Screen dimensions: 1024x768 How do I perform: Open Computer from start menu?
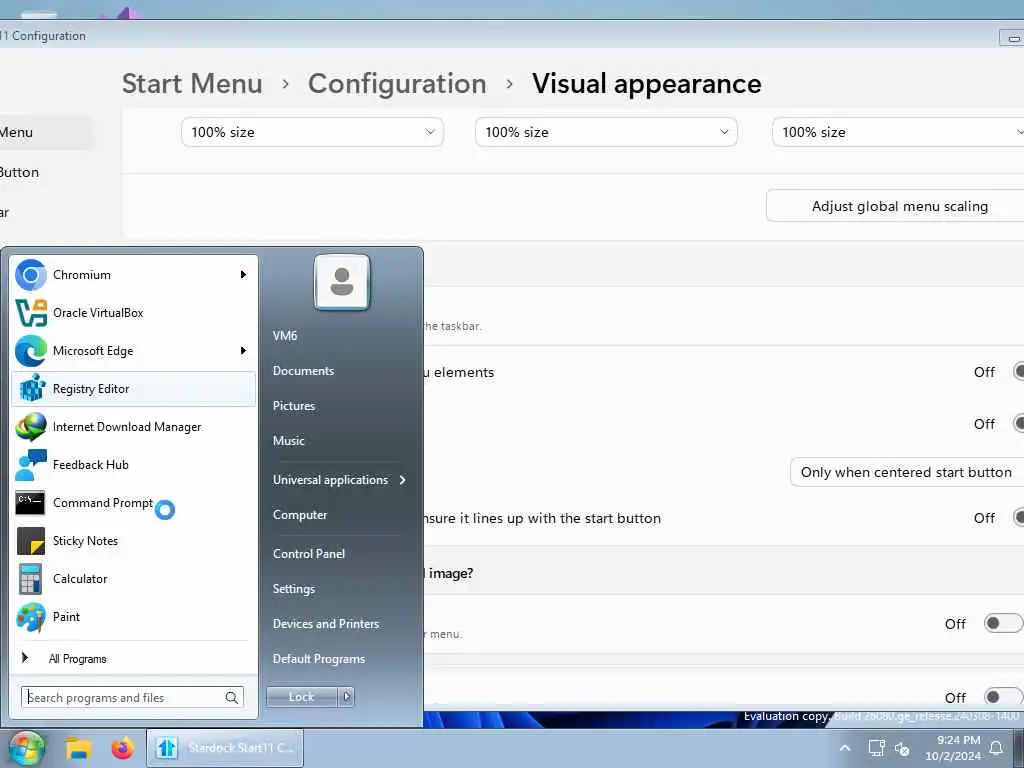300,515
